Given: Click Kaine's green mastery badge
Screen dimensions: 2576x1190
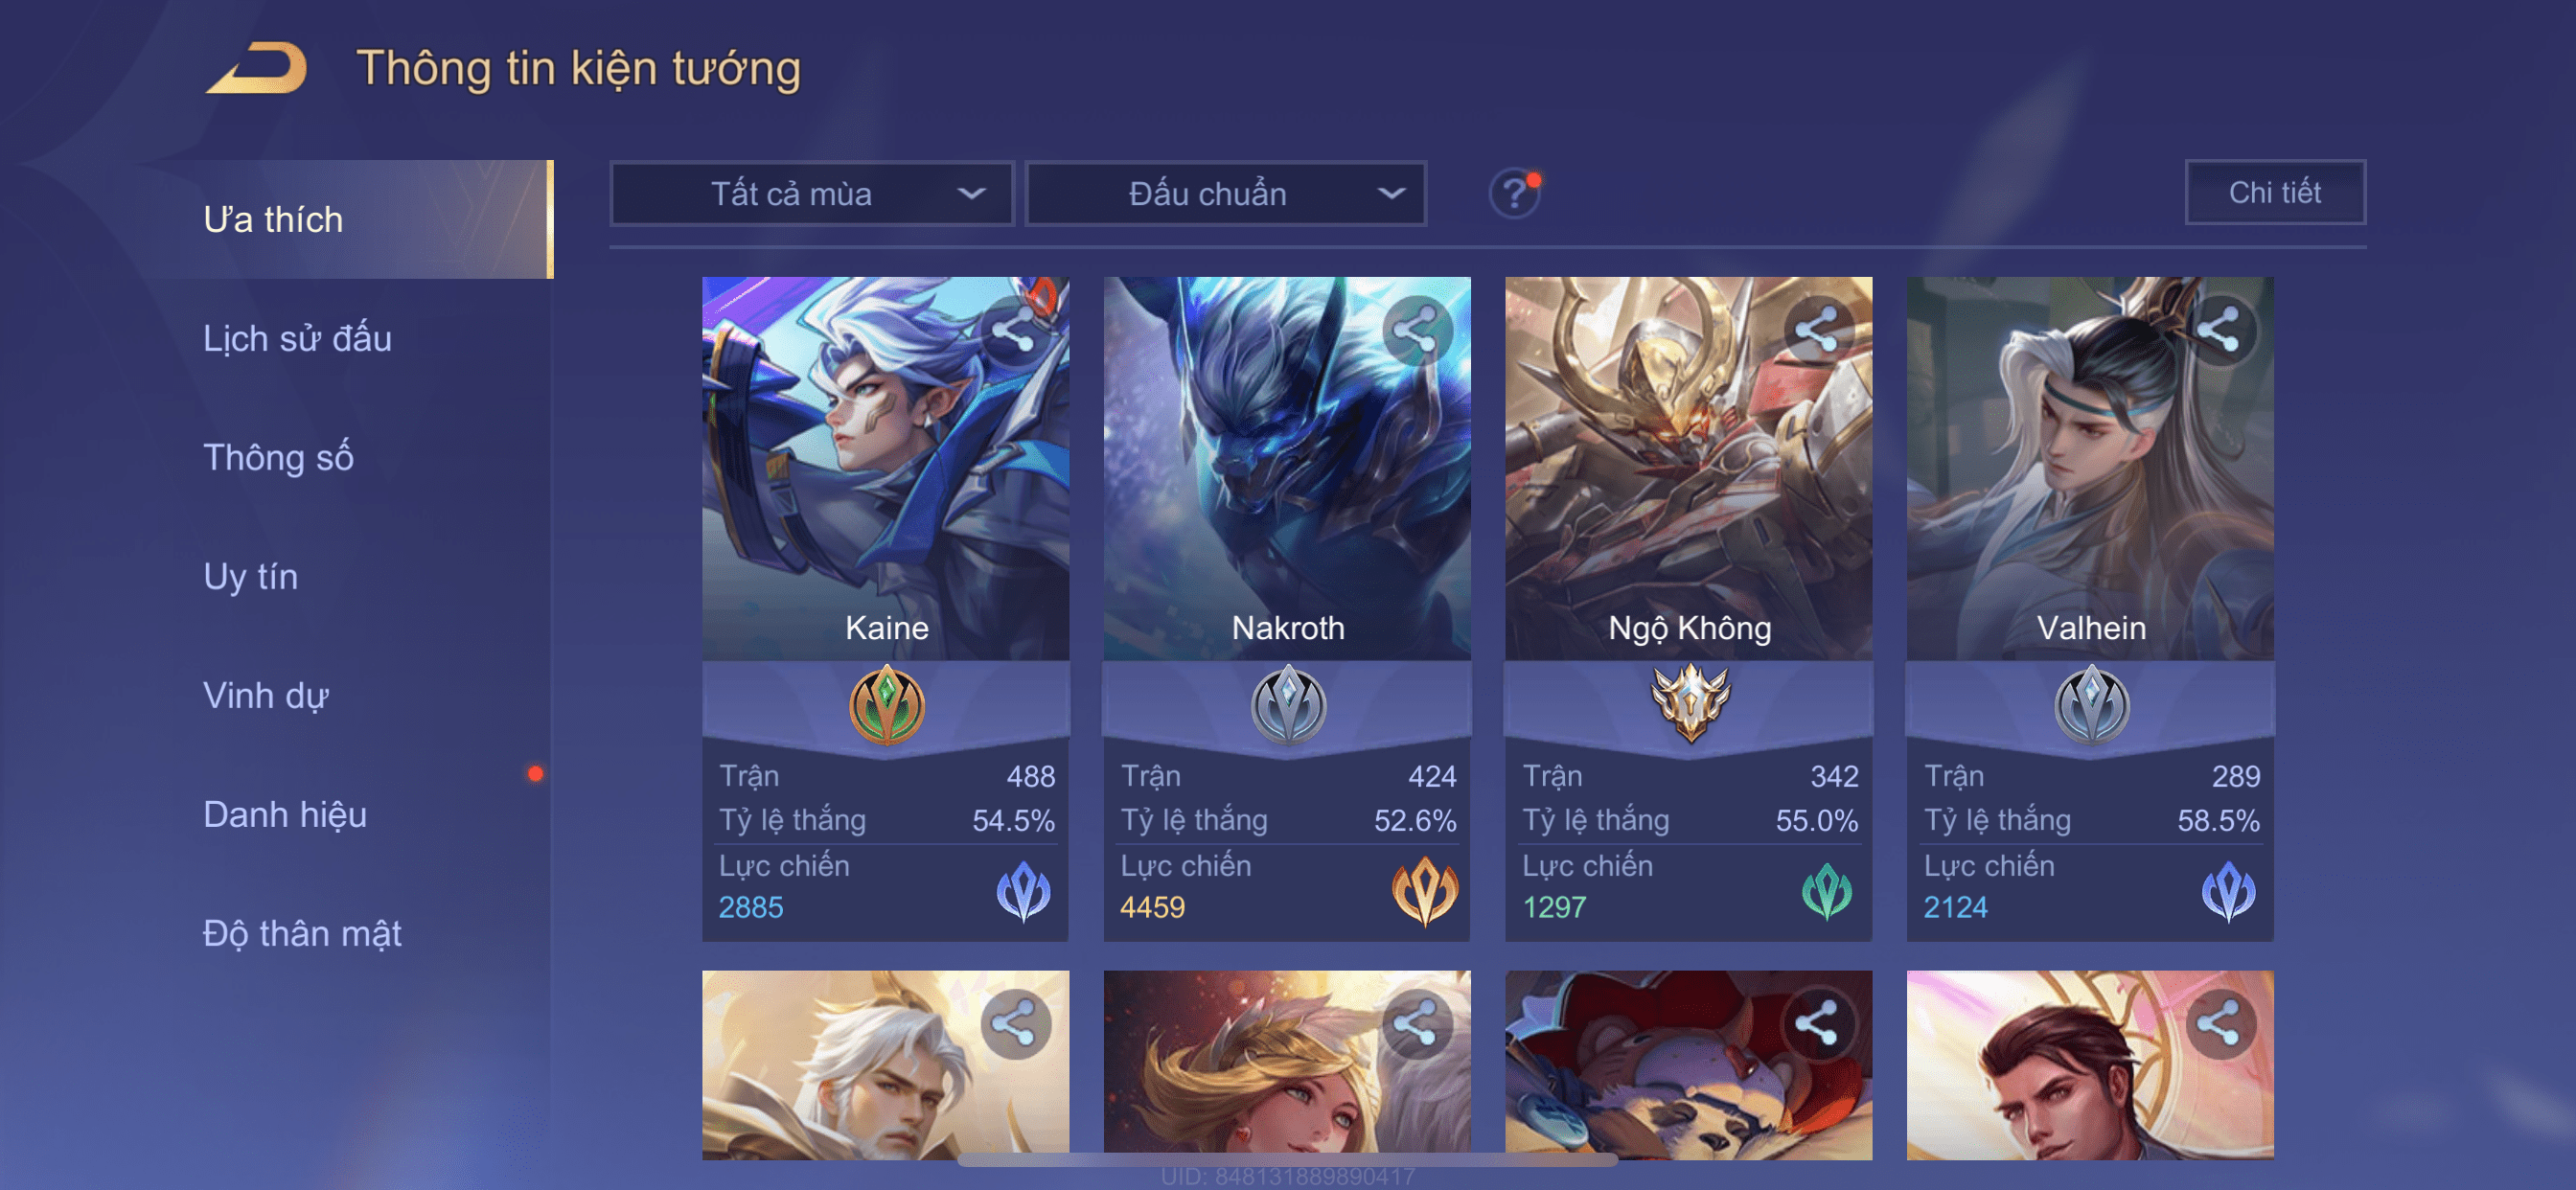Looking at the screenshot, I should 886,705.
